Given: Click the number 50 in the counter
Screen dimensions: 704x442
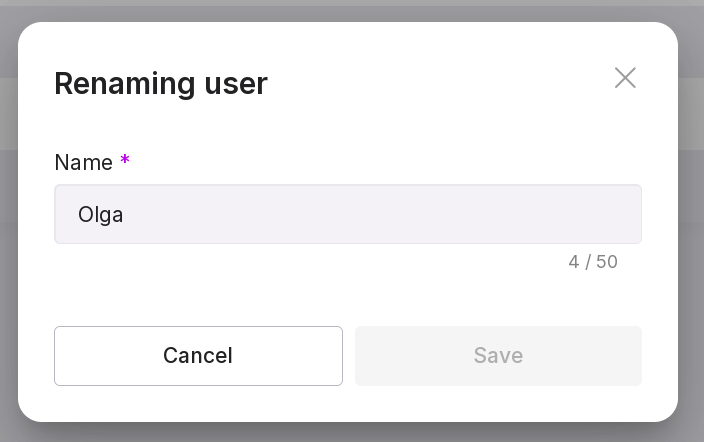Looking at the screenshot, I should (x=606, y=262).
